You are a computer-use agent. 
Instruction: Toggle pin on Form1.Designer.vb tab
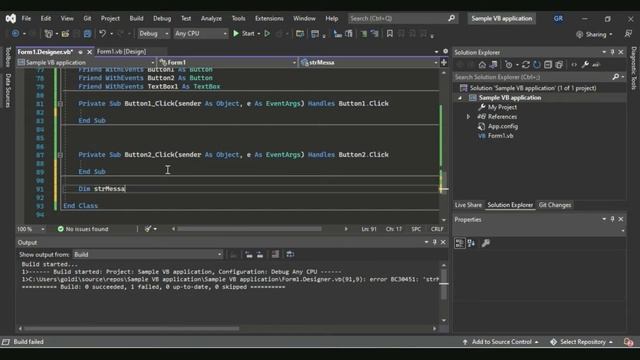(80, 52)
